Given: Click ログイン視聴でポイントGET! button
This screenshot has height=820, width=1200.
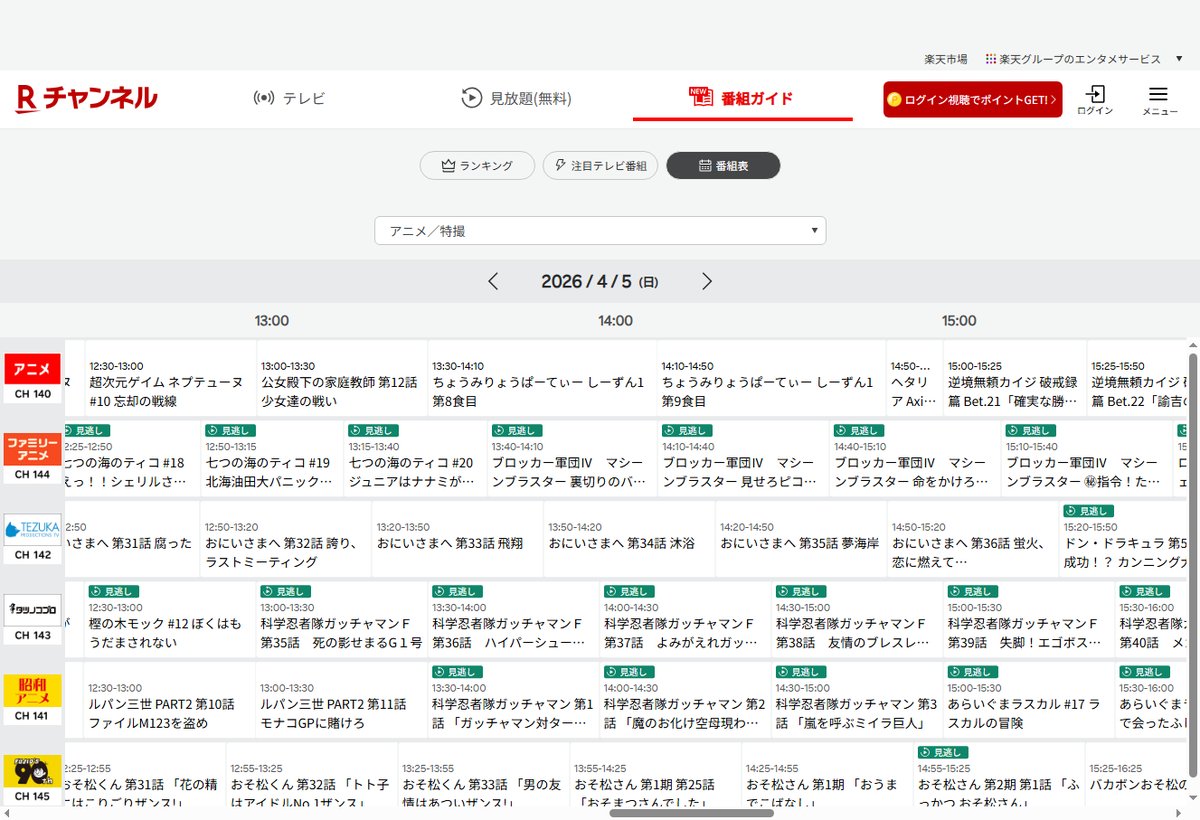Looking at the screenshot, I should (972, 100).
